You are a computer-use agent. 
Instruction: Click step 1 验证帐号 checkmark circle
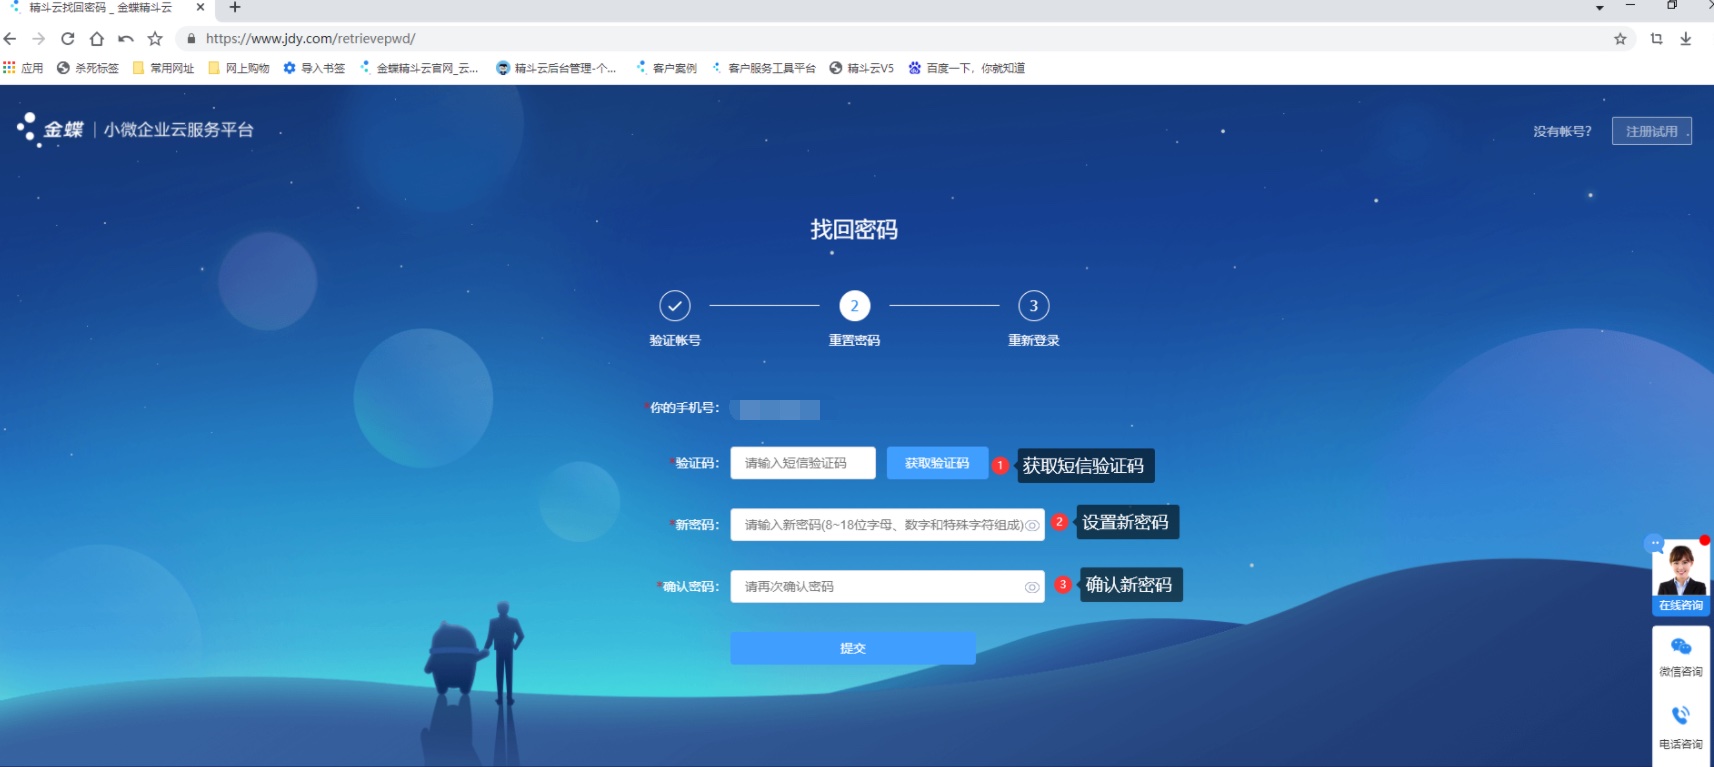click(675, 306)
